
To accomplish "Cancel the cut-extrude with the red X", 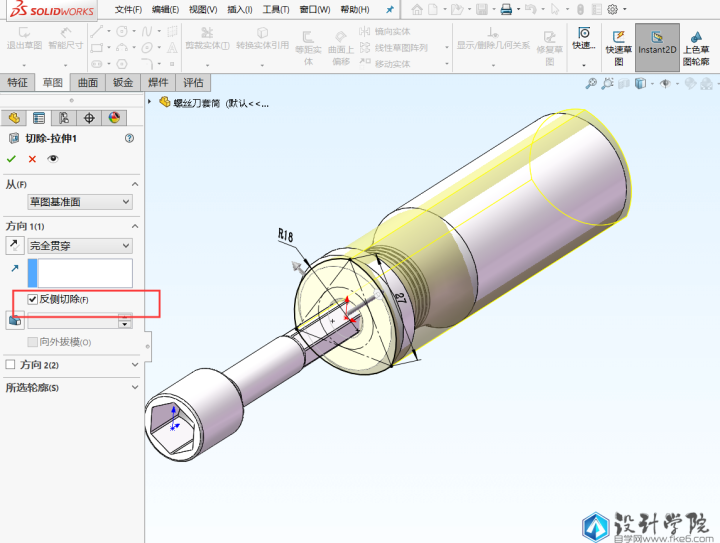I will [32, 159].
